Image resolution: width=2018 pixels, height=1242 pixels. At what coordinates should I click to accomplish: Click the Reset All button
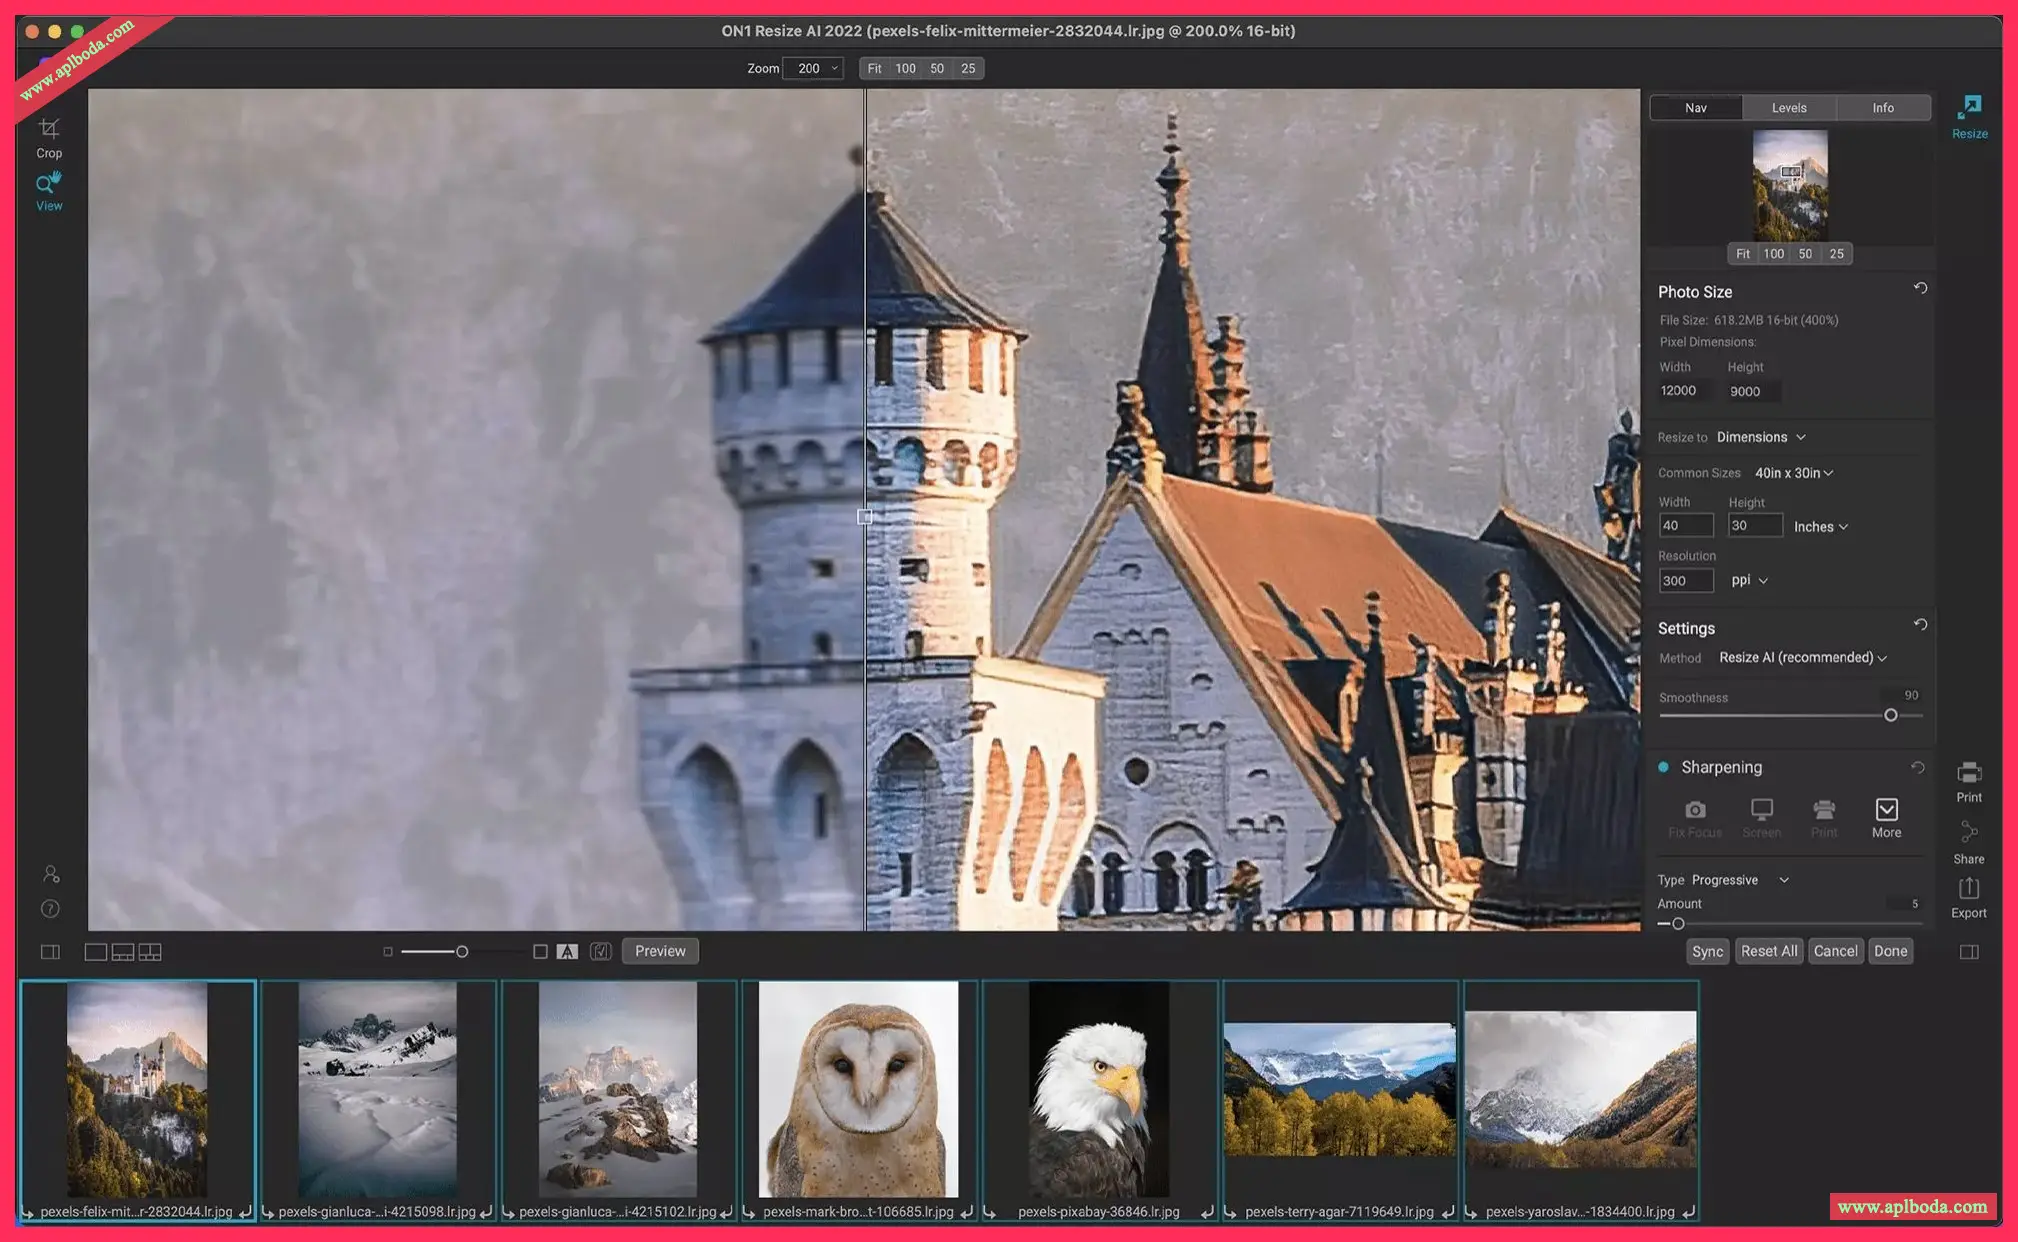point(1768,951)
